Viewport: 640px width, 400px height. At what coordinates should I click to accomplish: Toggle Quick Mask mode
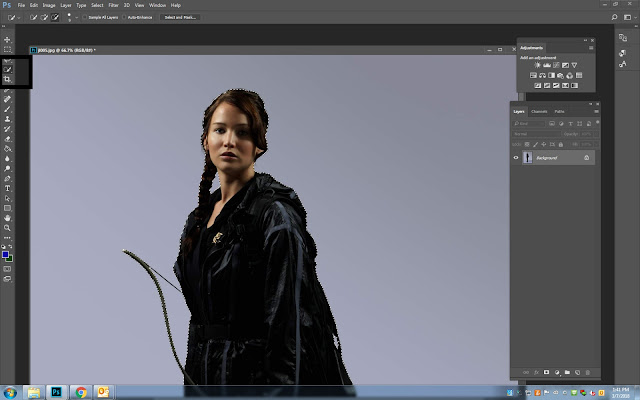pos(7,269)
